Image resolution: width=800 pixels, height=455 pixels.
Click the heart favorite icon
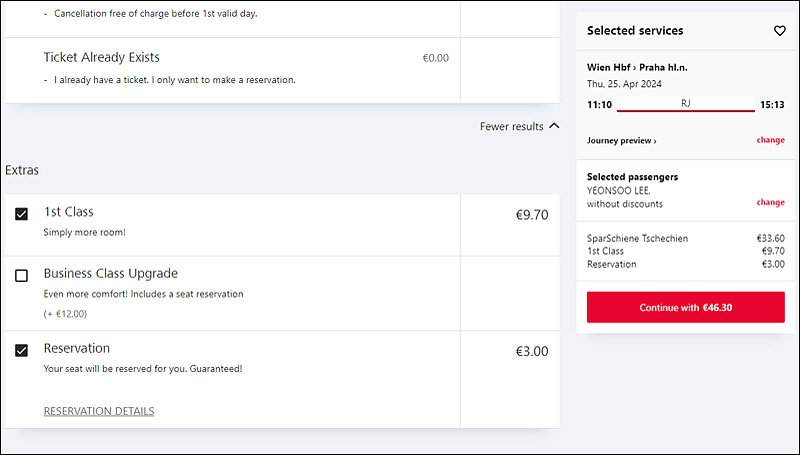779,31
